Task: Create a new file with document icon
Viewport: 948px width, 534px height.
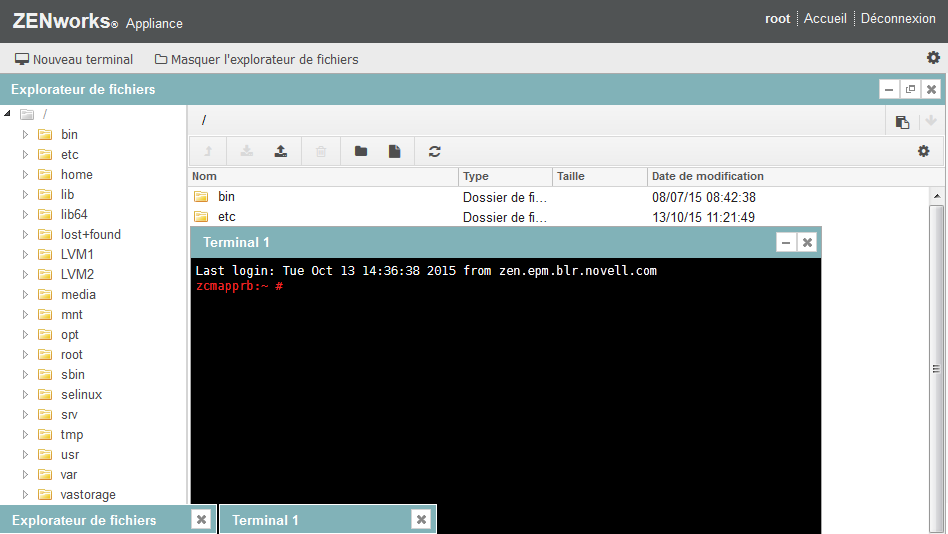Action: (x=394, y=151)
